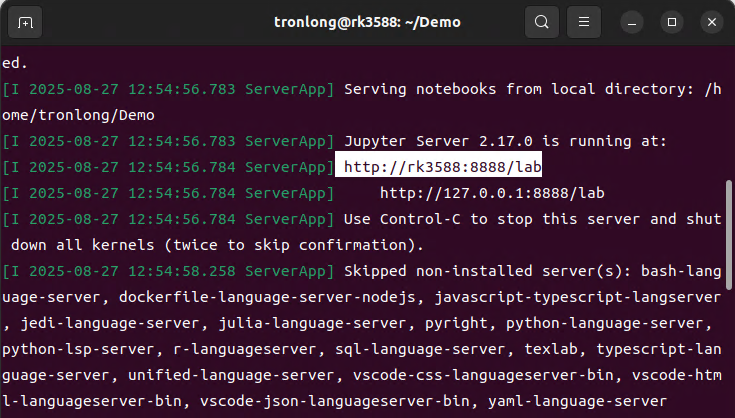Click 'unified-language-server' text

tap(231, 375)
